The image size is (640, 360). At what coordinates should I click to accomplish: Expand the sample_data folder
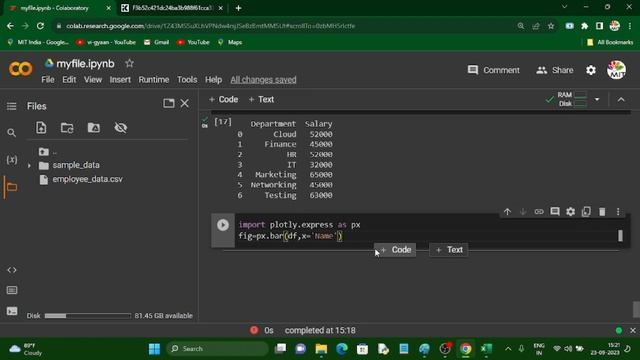(x=29, y=166)
